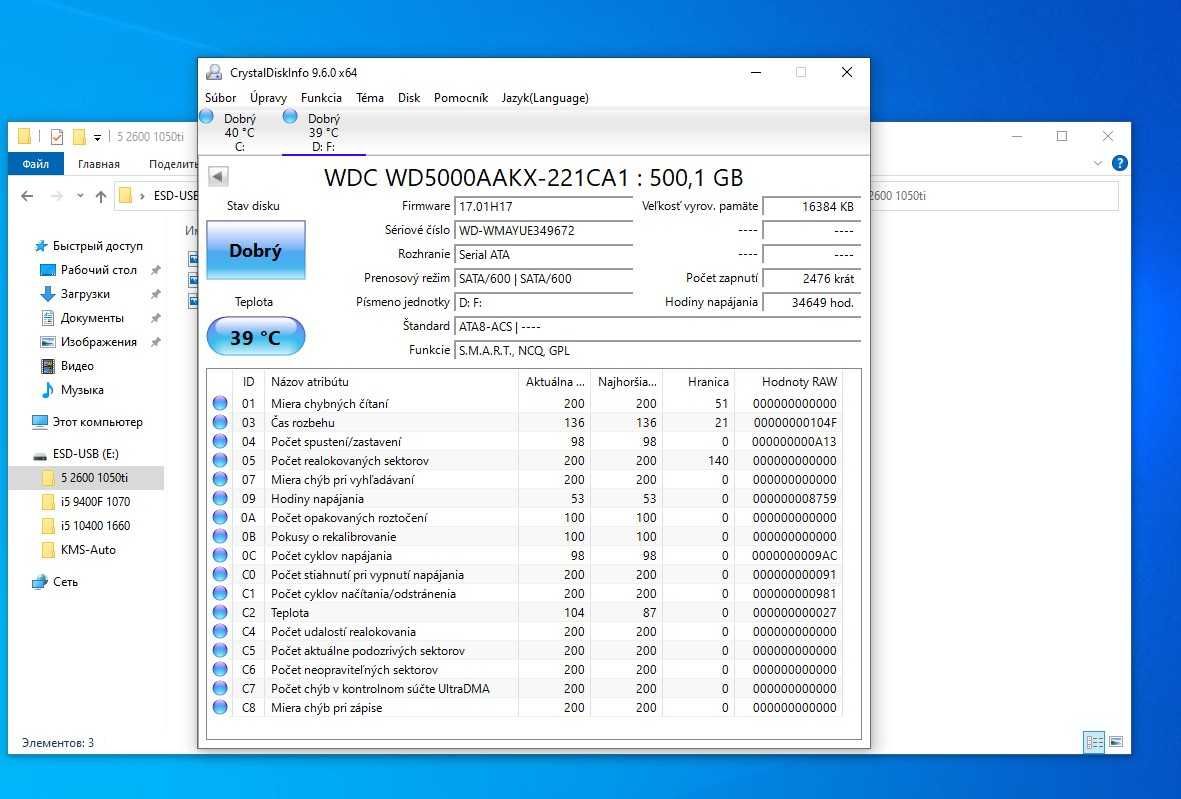Screen dimensions: 1181x799
Task: Open the Explorer quick access toolbar dropdown
Action: [97, 137]
